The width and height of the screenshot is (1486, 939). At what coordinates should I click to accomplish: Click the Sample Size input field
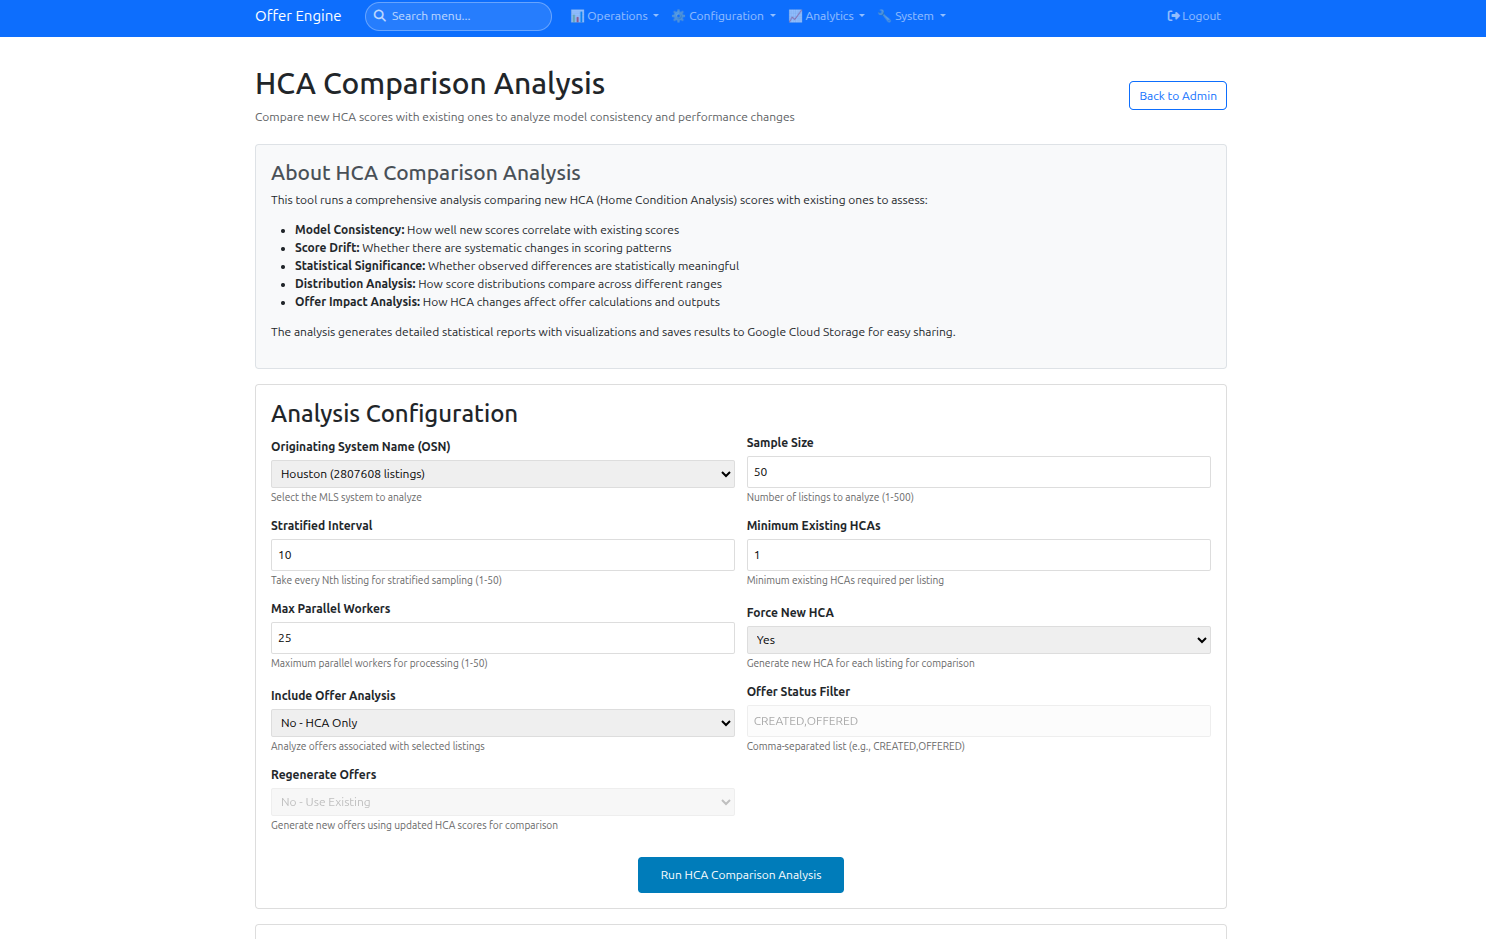977,471
